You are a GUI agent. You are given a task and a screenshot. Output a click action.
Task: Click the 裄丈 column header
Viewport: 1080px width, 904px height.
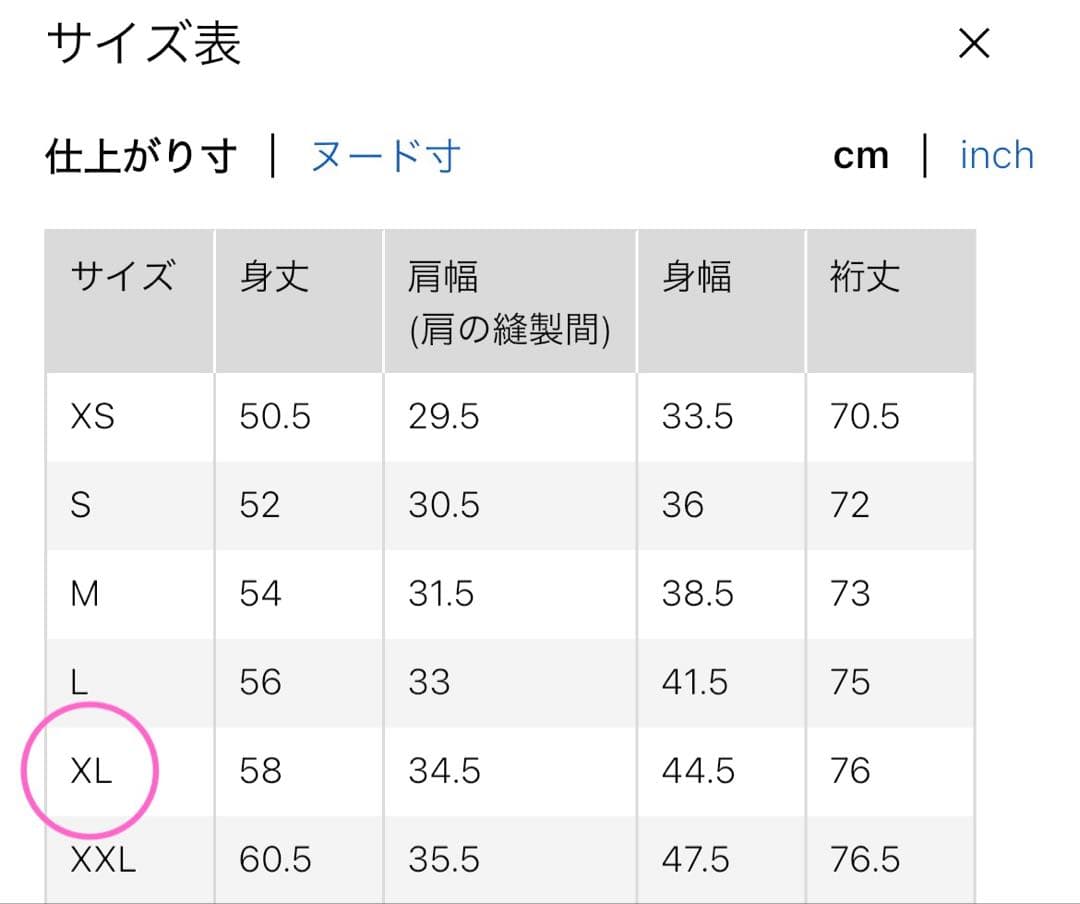pos(865,277)
